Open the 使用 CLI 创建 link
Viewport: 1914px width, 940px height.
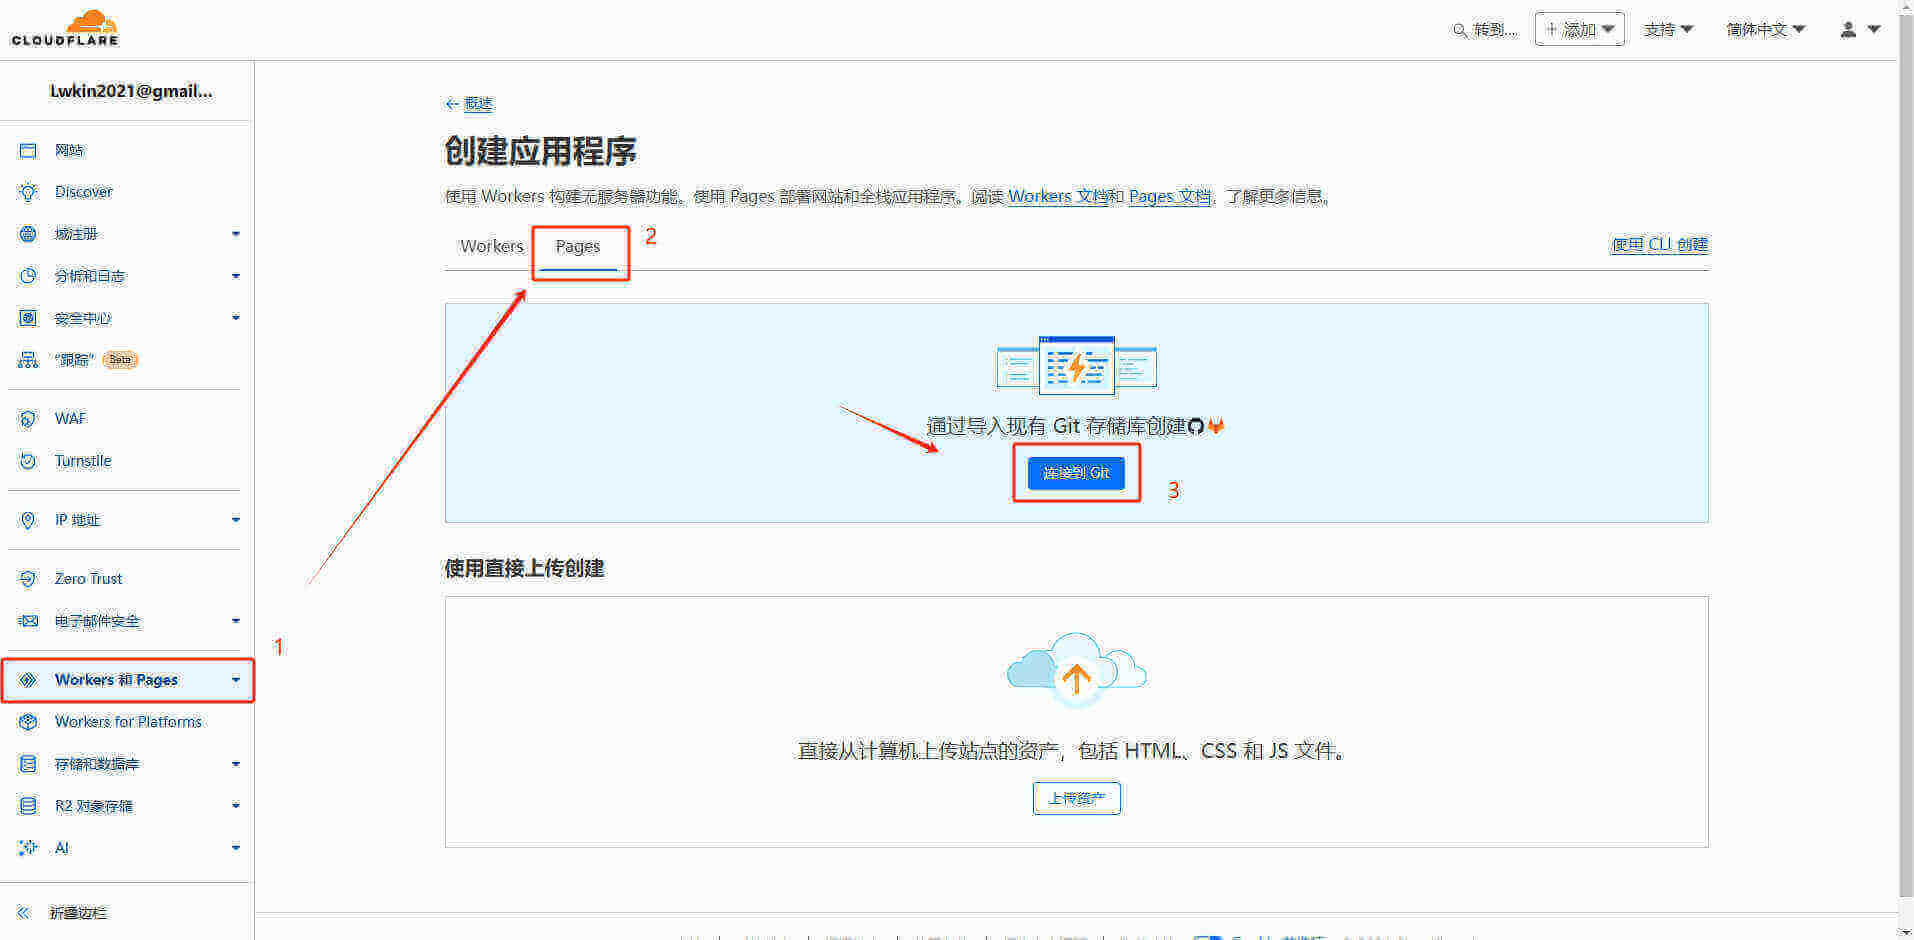pos(1659,245)
